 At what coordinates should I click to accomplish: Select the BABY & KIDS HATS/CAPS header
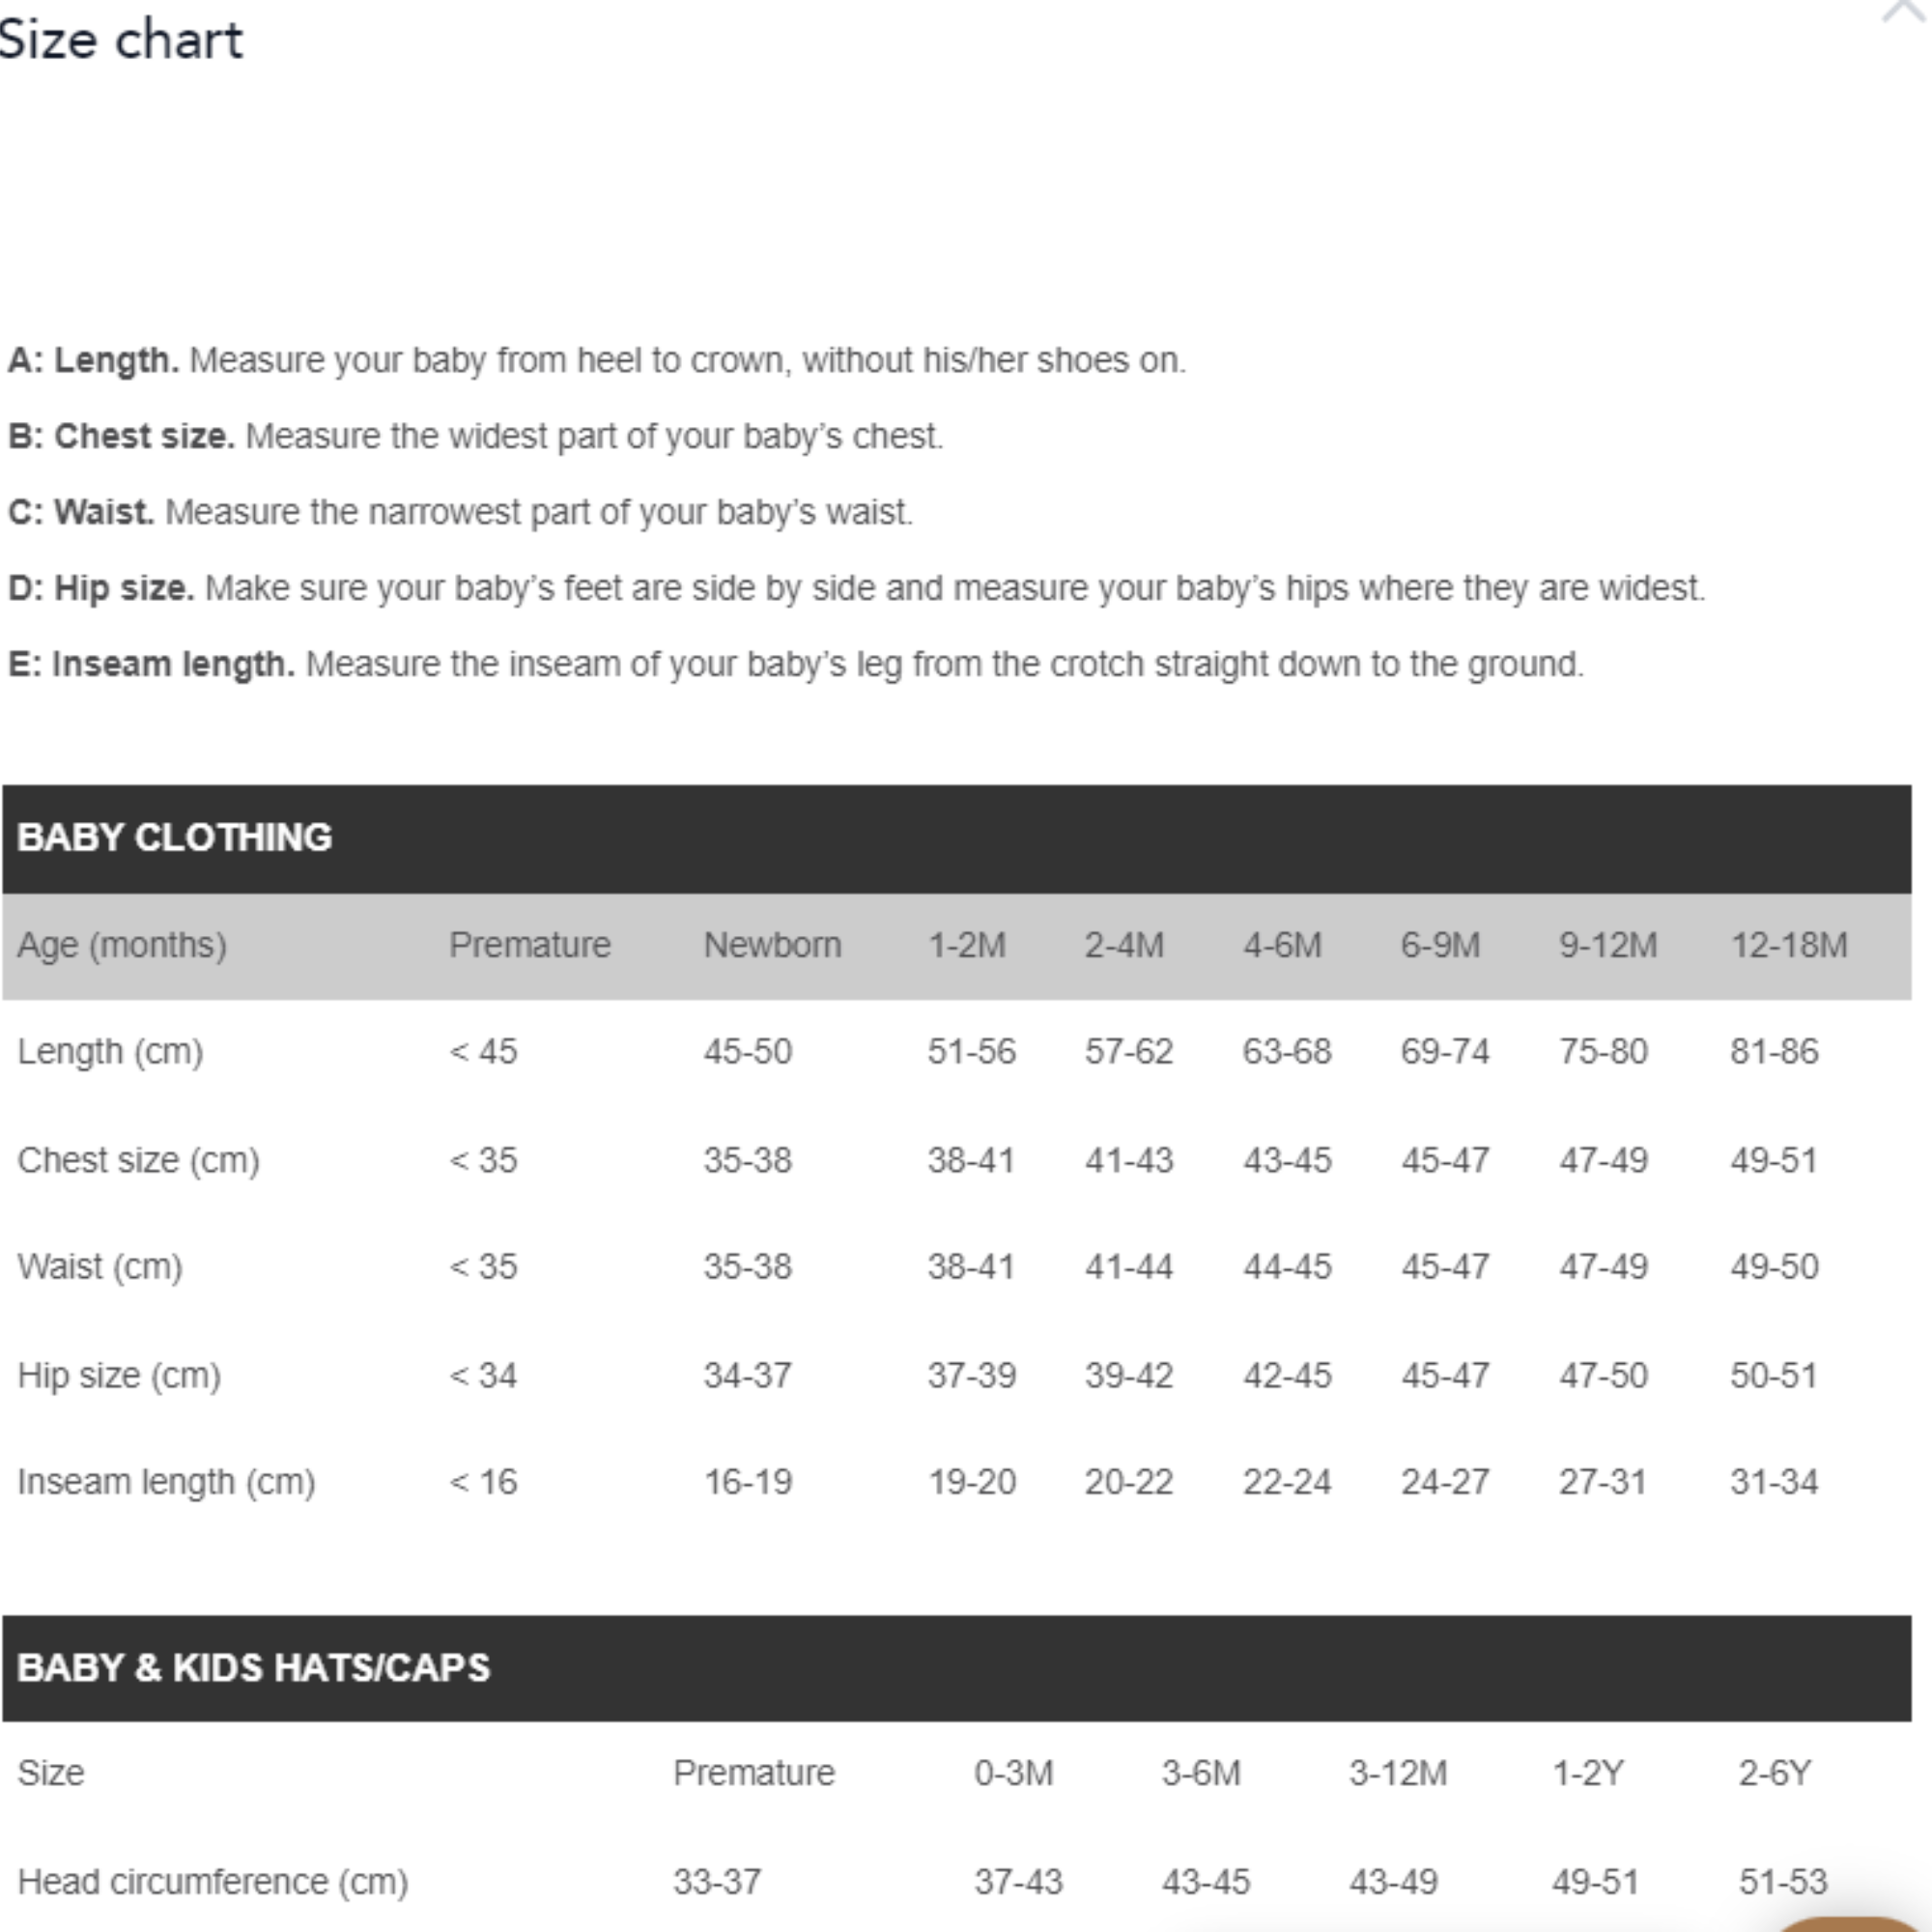pyautogui.click(x=254, y=1668)
